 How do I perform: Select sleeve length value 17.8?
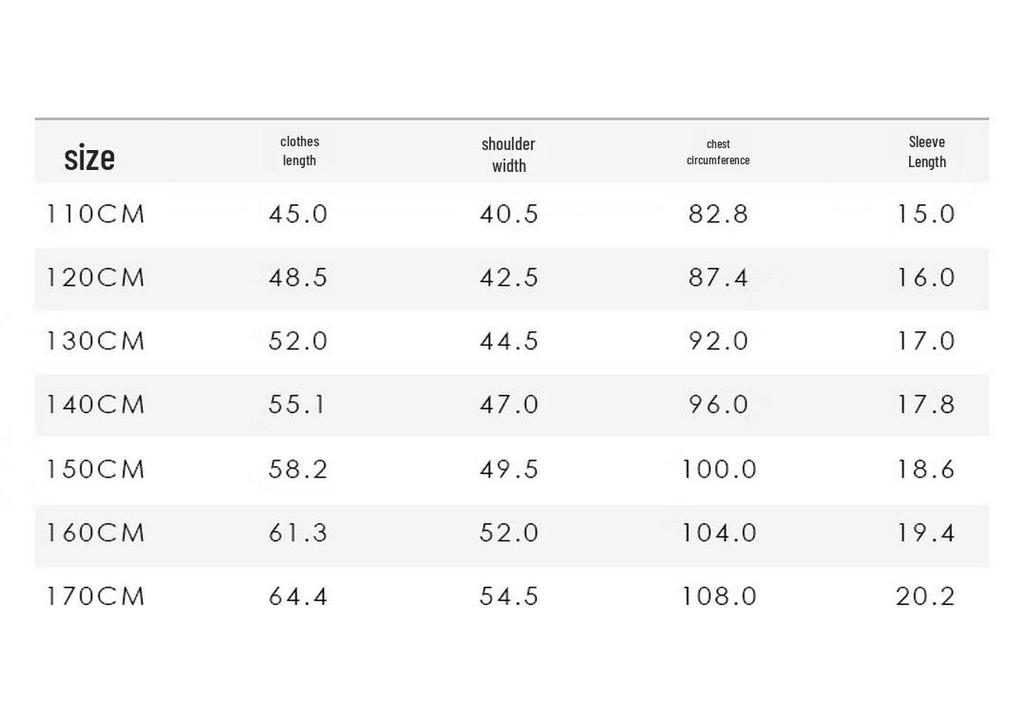coord(926,404)
